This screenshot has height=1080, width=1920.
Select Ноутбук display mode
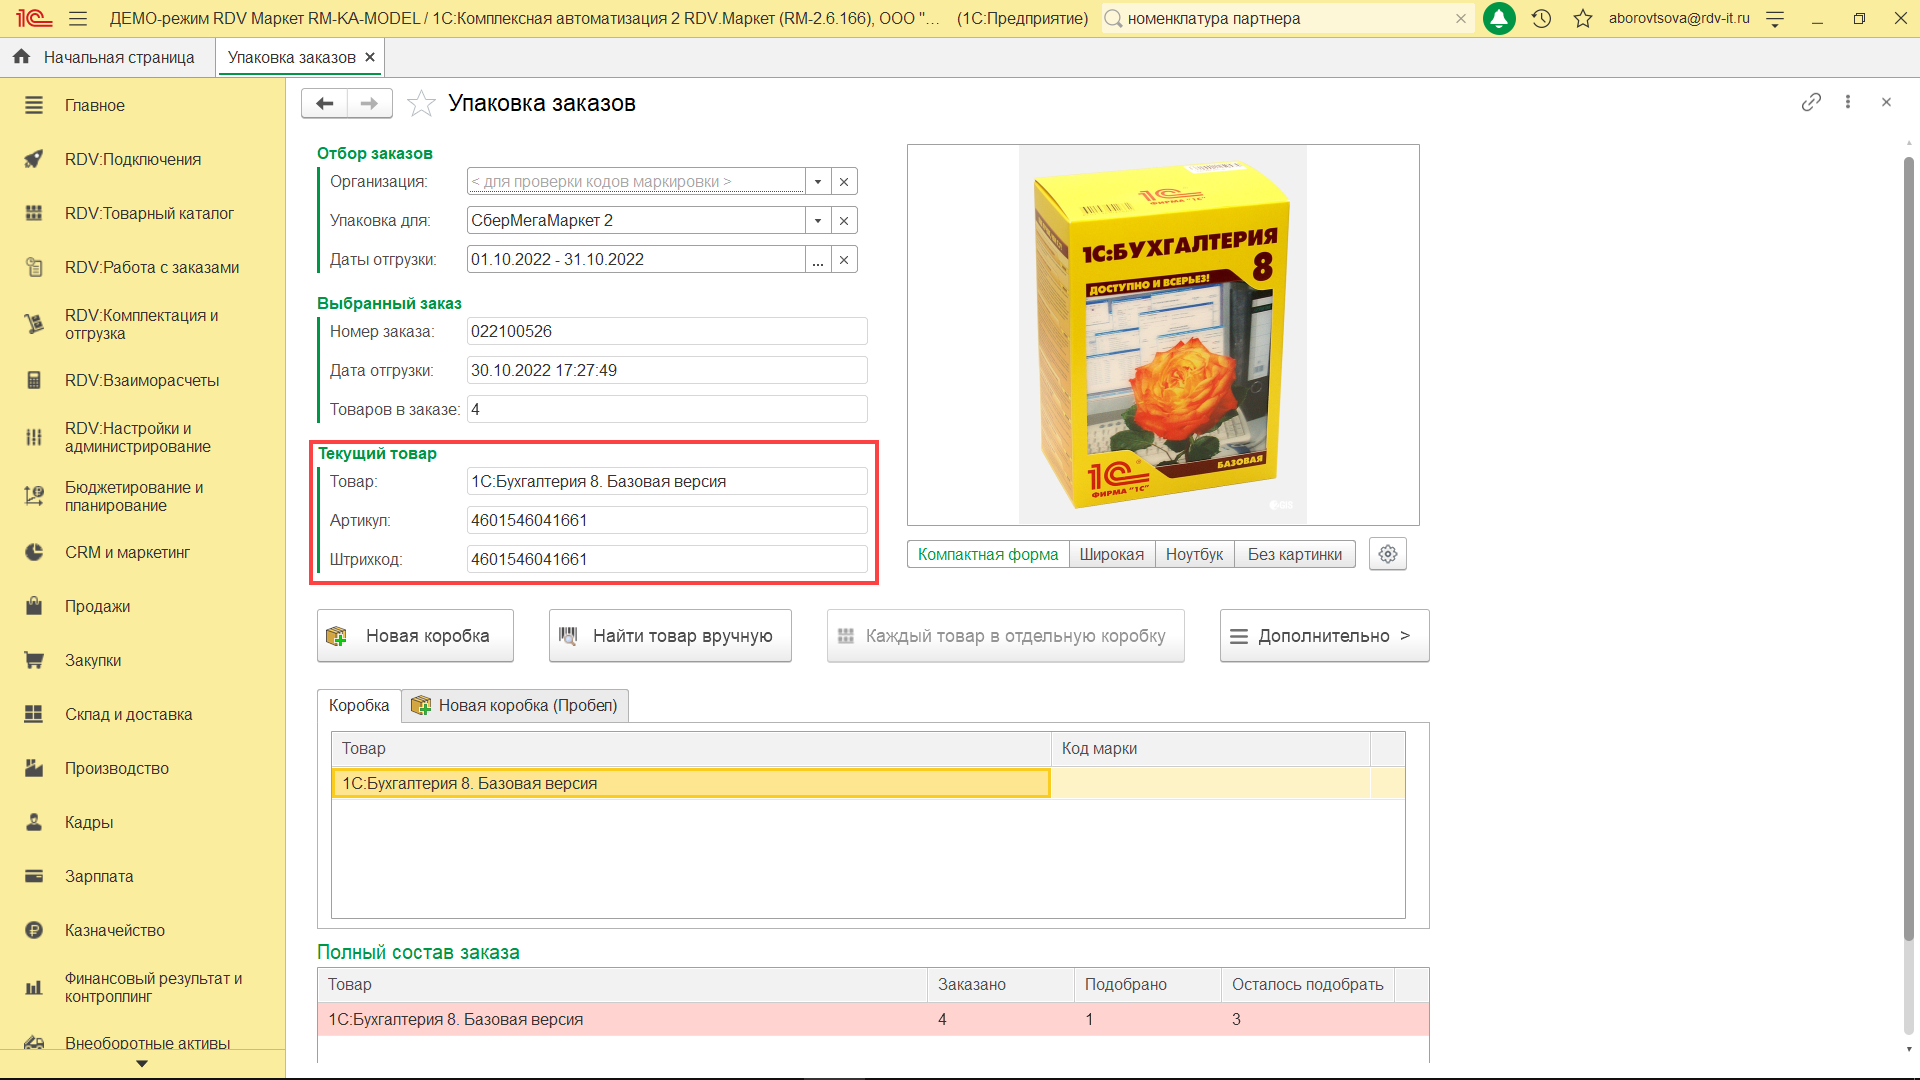coord(1194,554)
